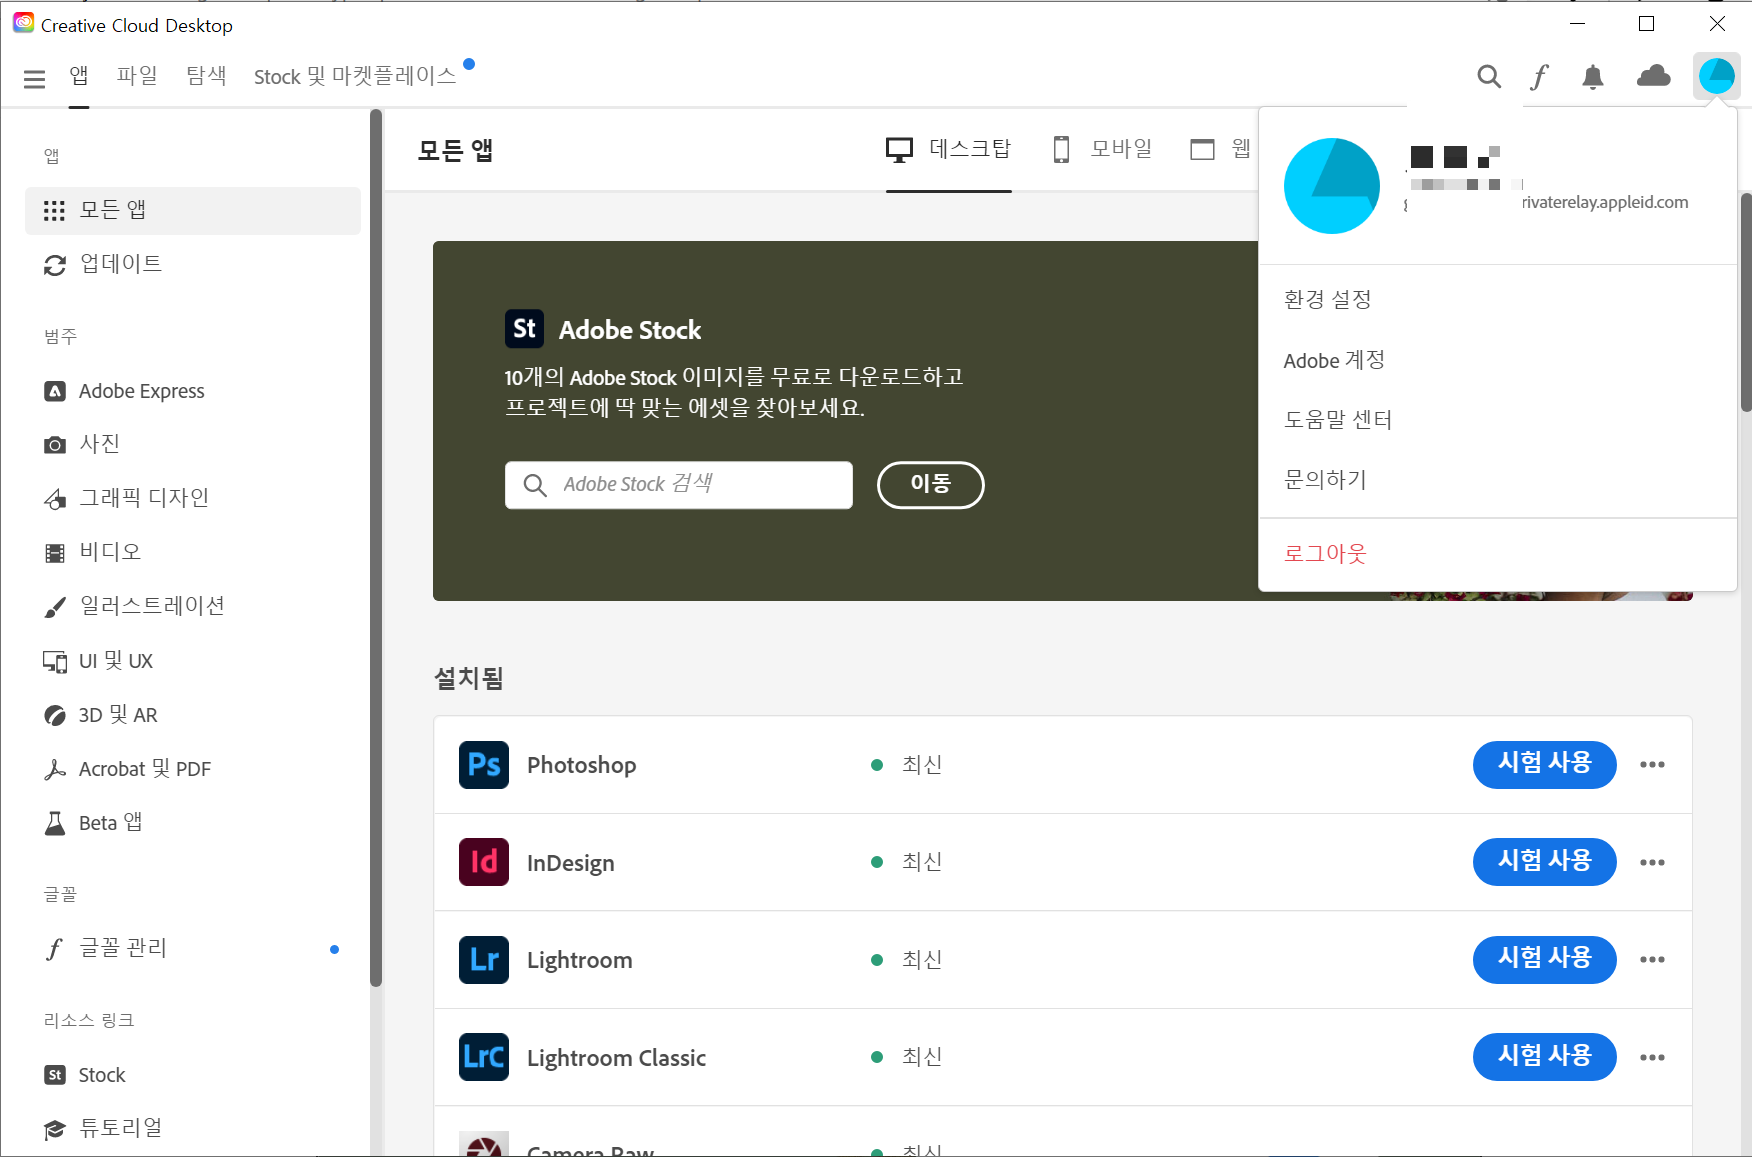Open the 사진 category
The height and width of the screenshot is (1157, 1752).
point(193,444)
